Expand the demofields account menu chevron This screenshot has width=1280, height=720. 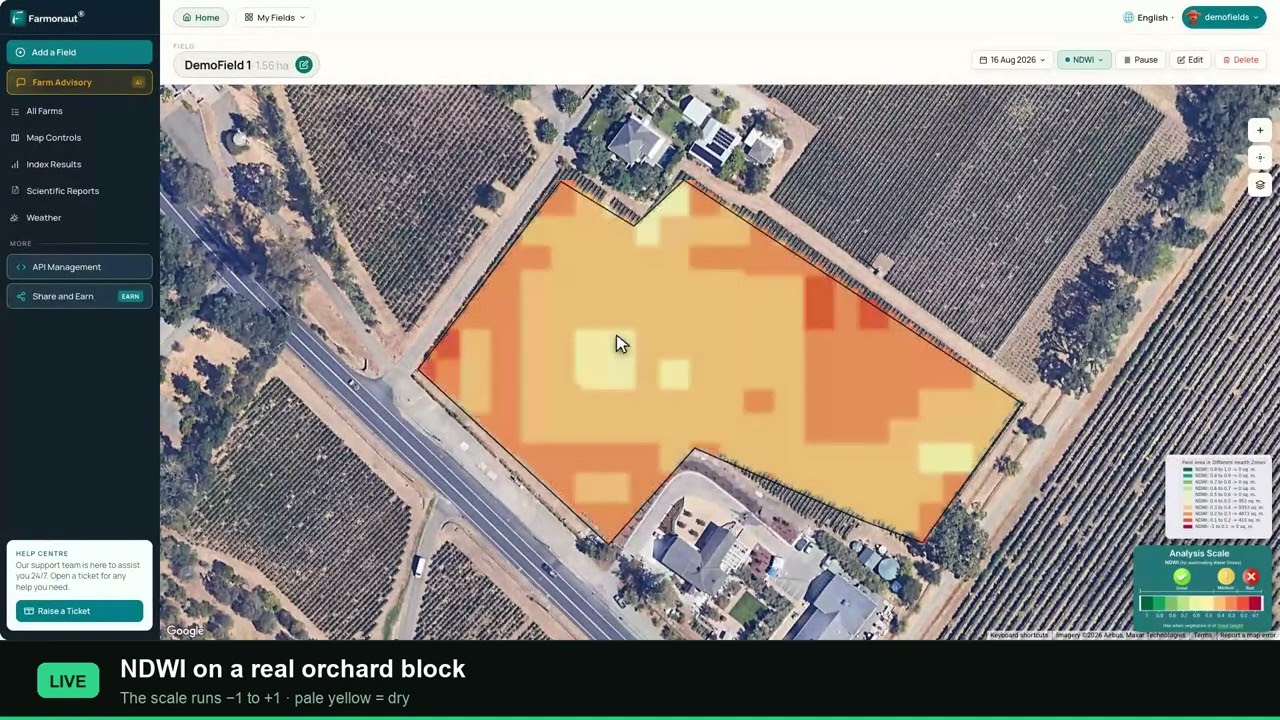[x=1257, y=17]
